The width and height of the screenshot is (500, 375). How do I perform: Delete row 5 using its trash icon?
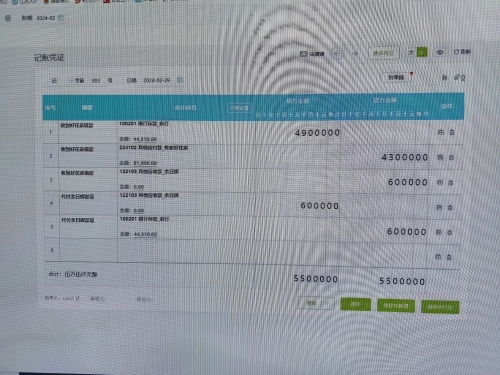point(449,232)
